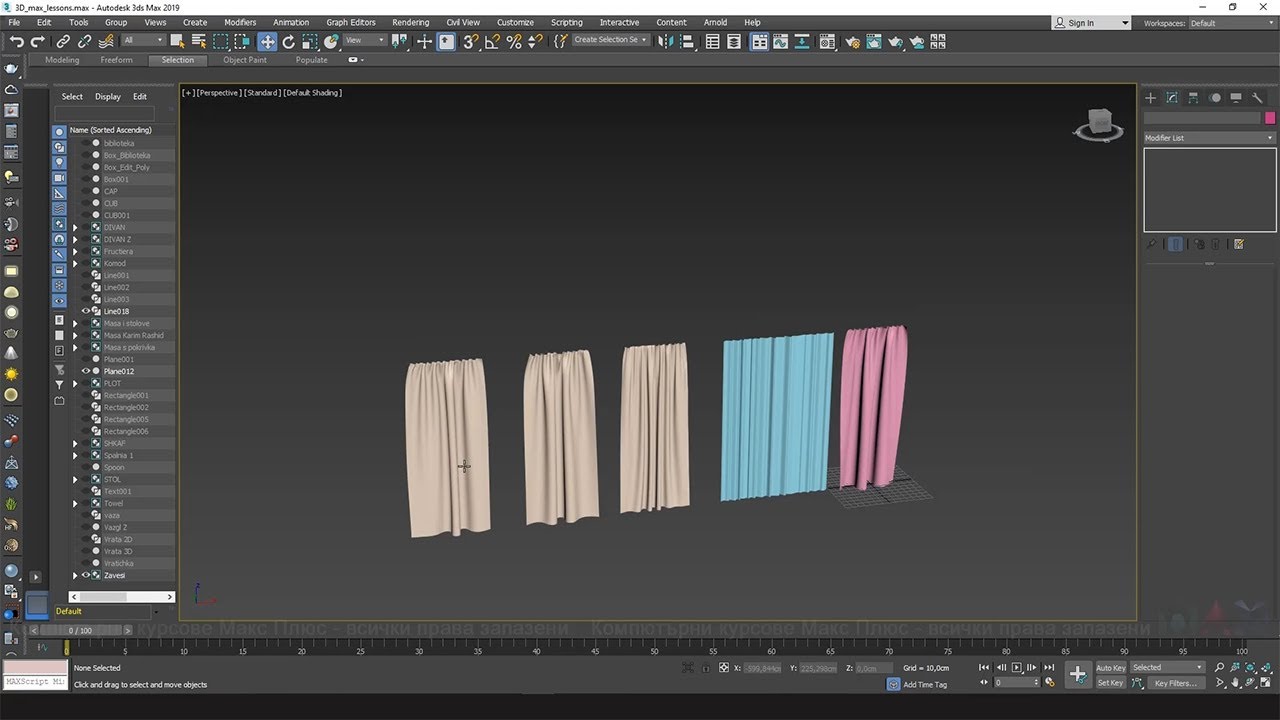Open the key filter Selected dropdown

tap(1167, 667)
